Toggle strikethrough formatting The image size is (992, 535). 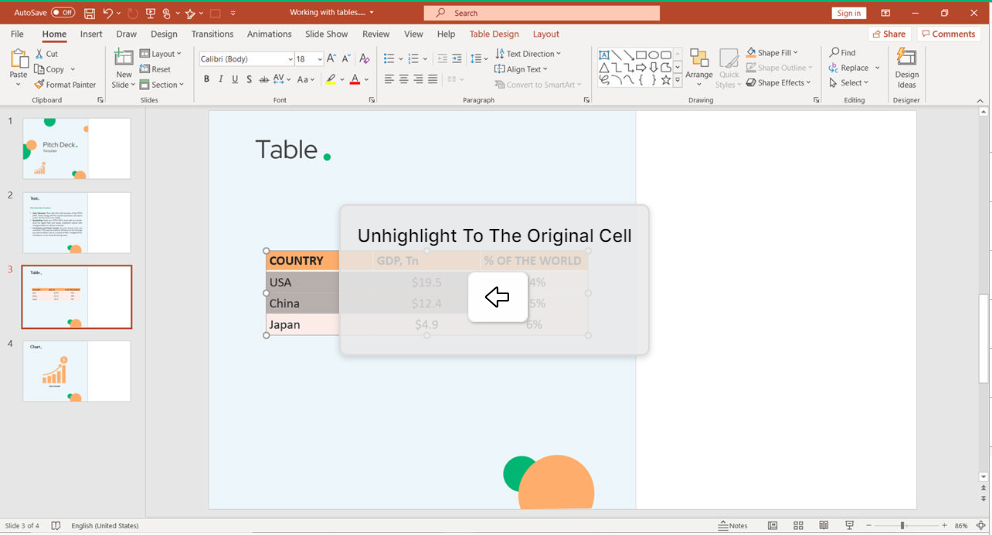coord(263,79)
